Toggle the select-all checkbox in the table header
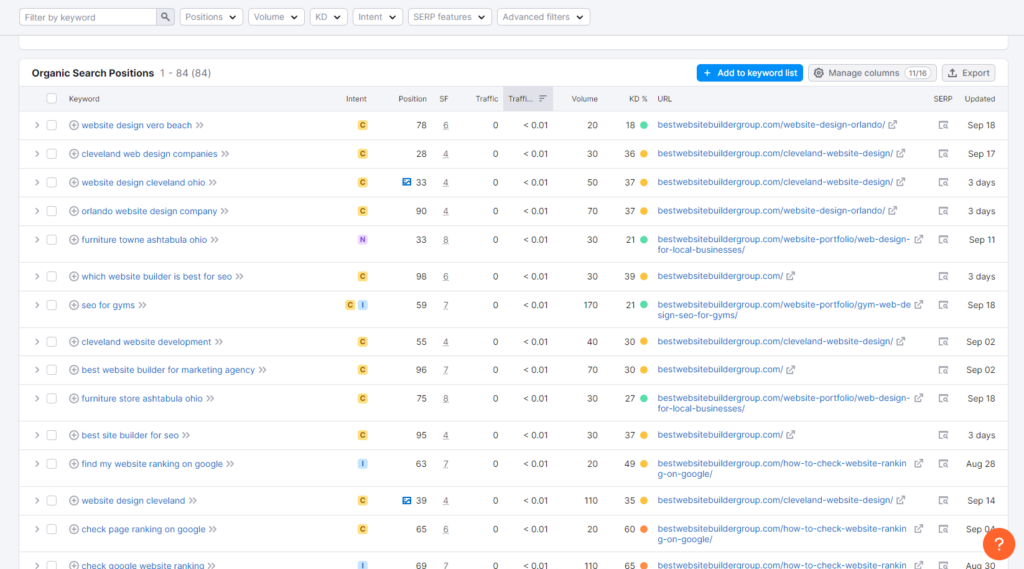 pos(52,99)
